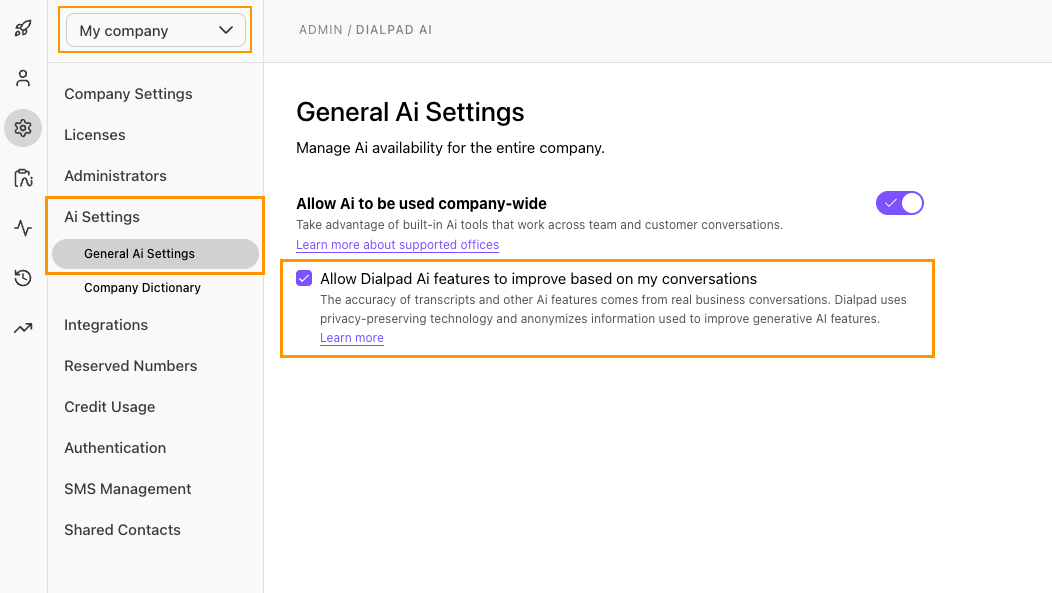Open Company Dictionary sub-item
Image resolution: width=1052 pixels, height=593 pixels.
(x=142, y=288)
